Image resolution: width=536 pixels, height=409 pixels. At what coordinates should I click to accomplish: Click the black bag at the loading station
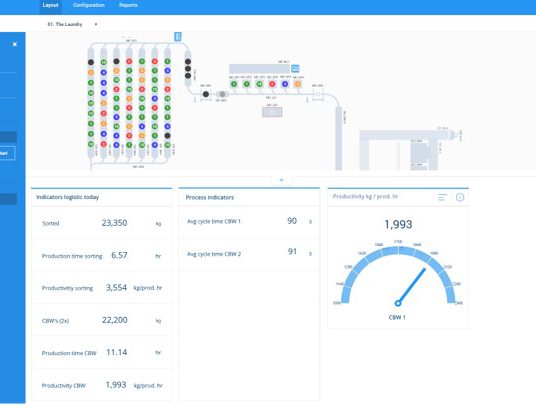point(206,94)
